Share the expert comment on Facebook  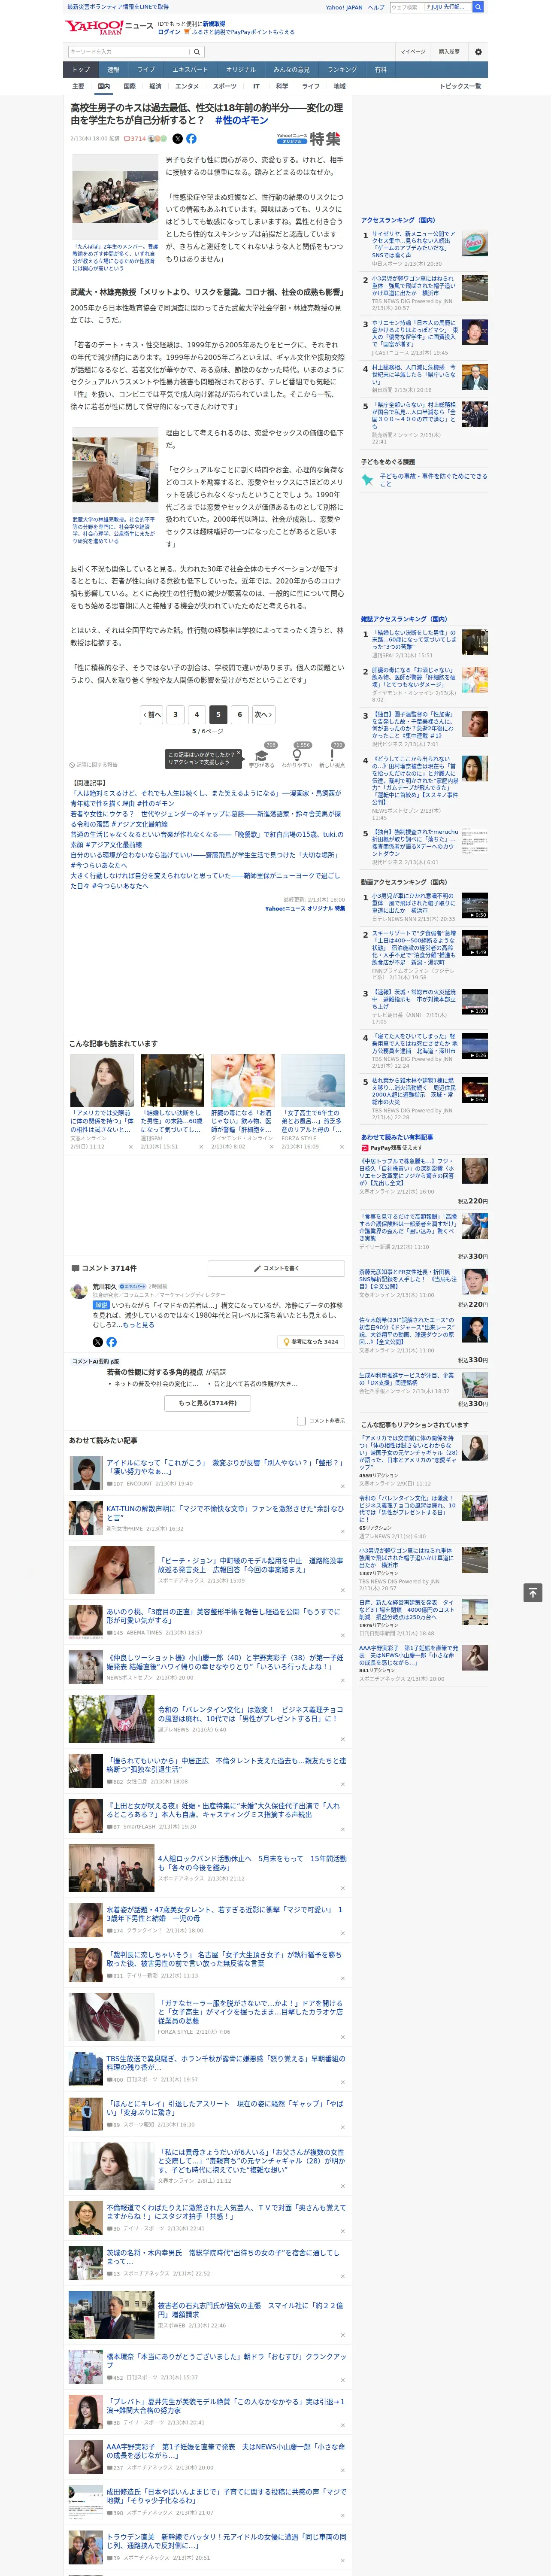pos(111,1342)
